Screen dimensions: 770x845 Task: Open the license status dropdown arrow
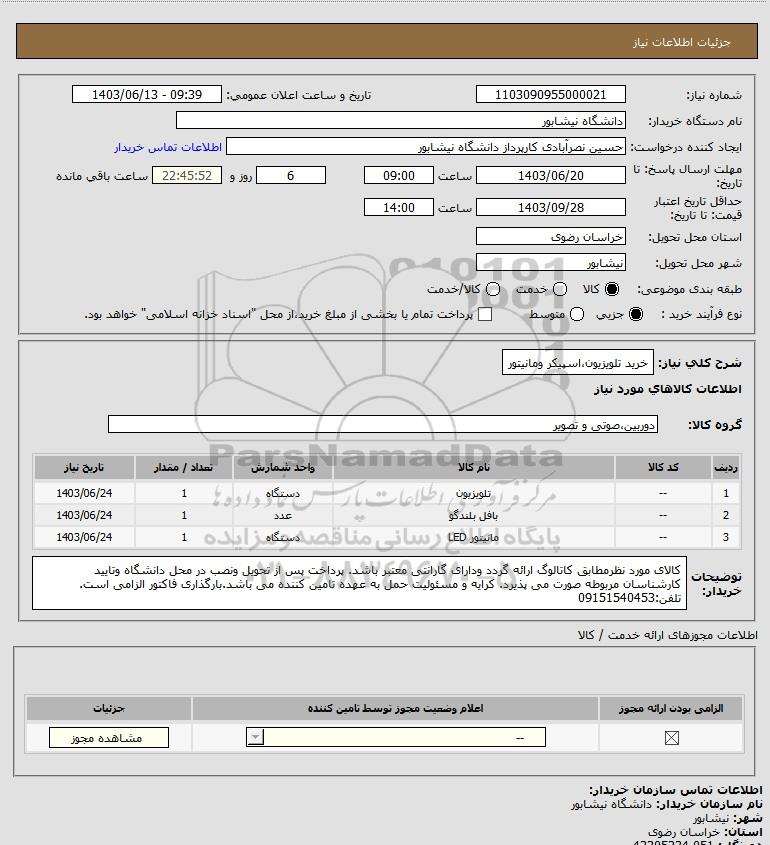[255, 737]
